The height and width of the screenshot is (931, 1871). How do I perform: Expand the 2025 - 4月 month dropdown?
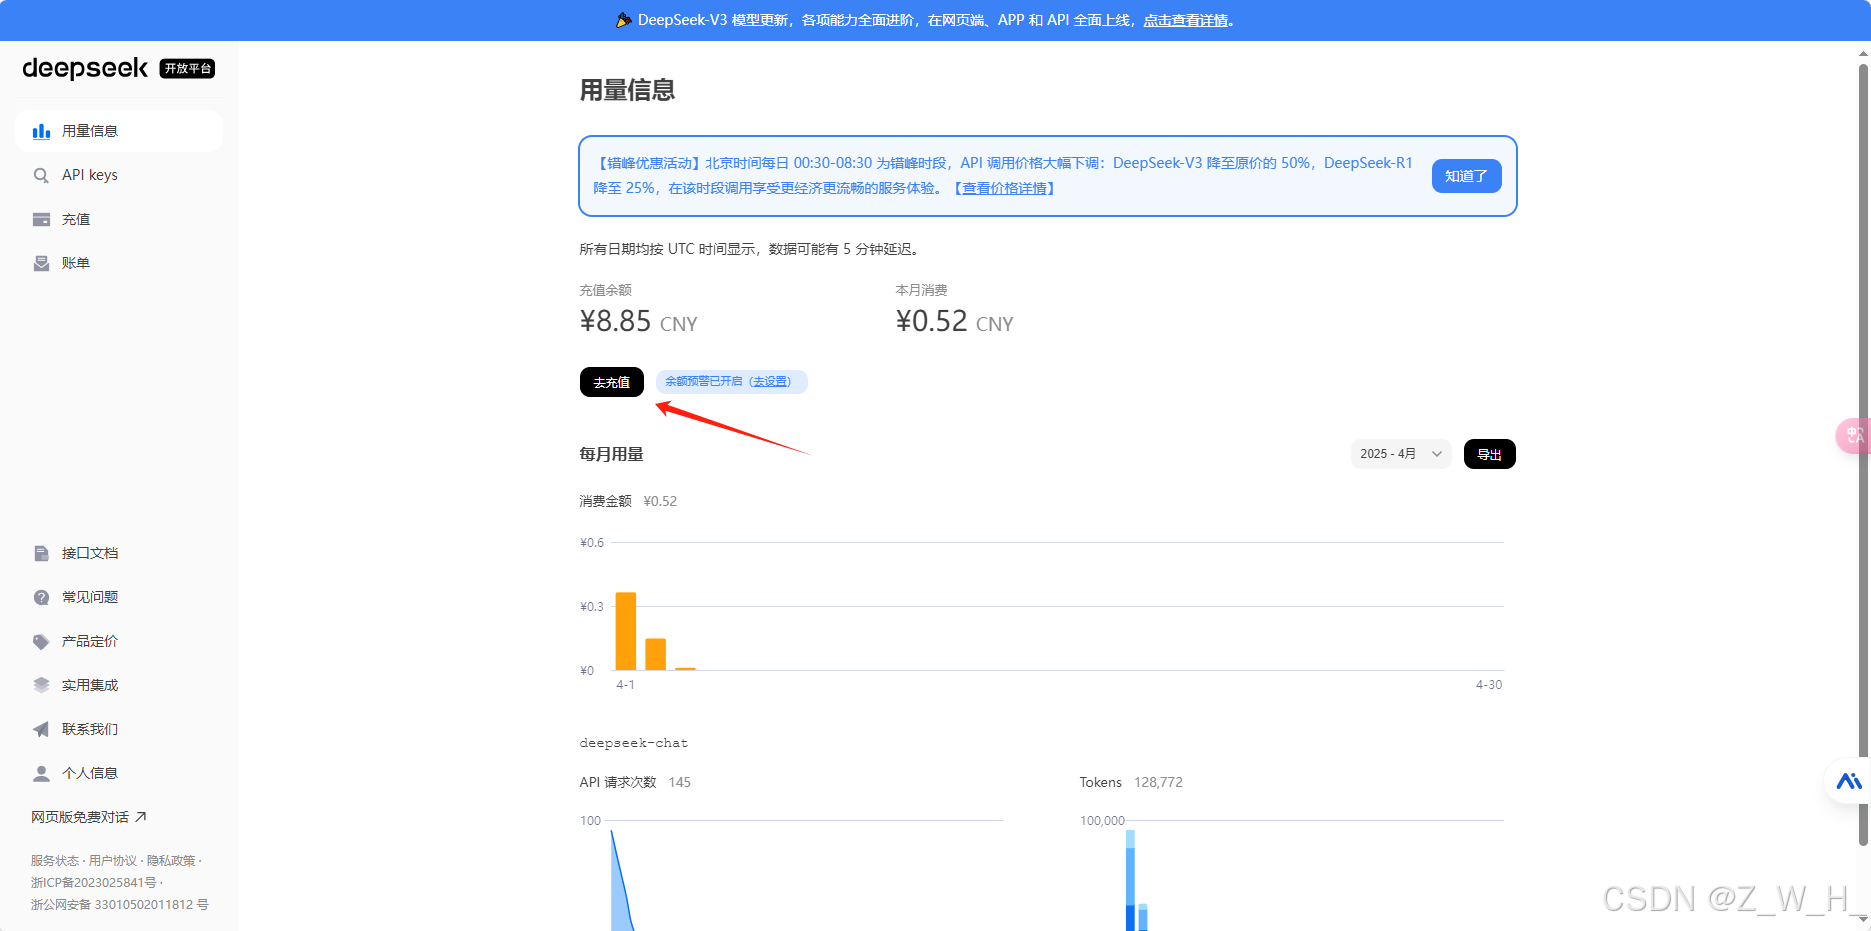(1401, 454)
